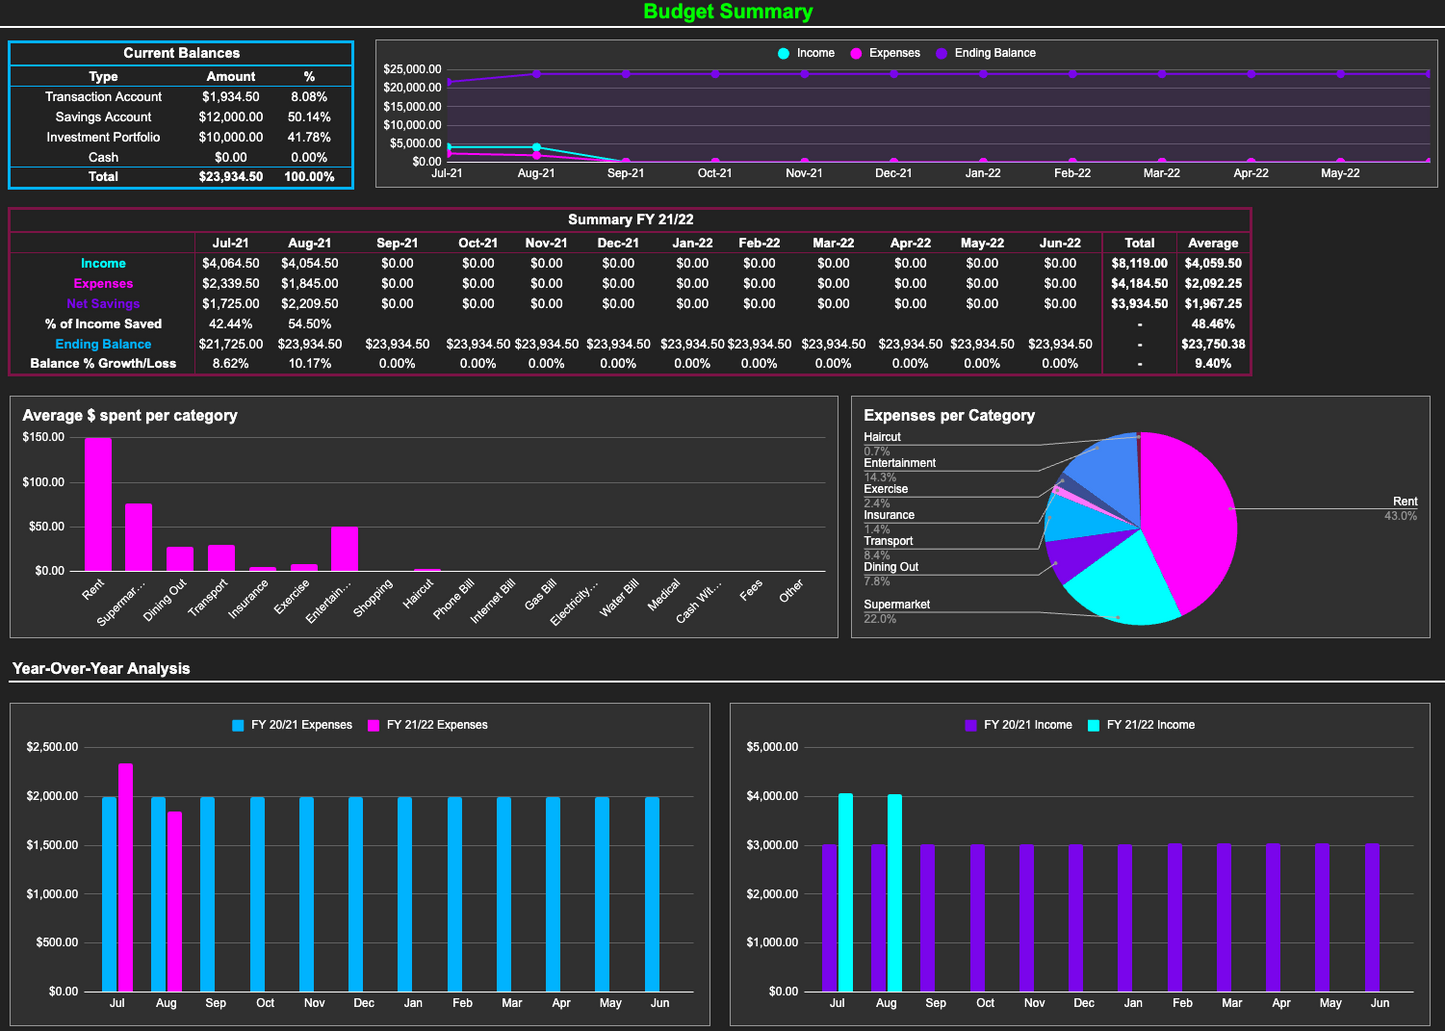Image resolution: width=1445 pixels, height=1031 pixels.
Task: Click the Income legend marker in top chart
Action: coord(784,53)
